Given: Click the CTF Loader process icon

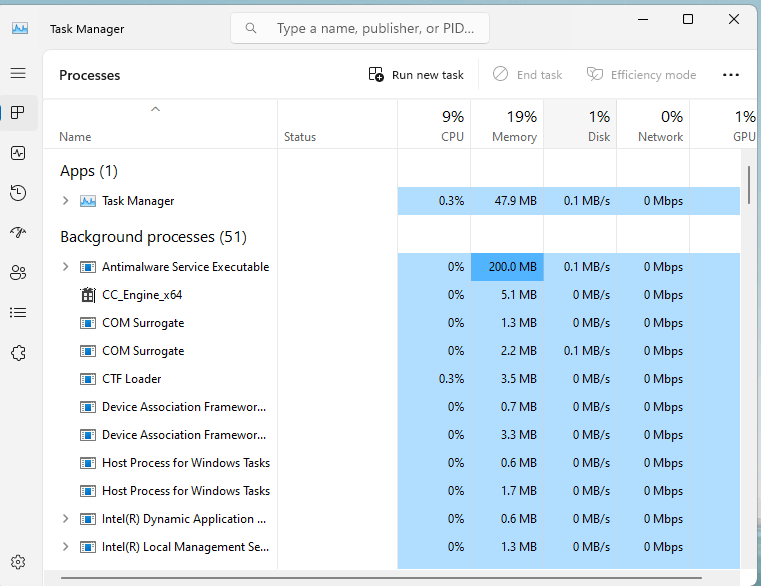Looking at the screenshot, I should pos(88,379).
